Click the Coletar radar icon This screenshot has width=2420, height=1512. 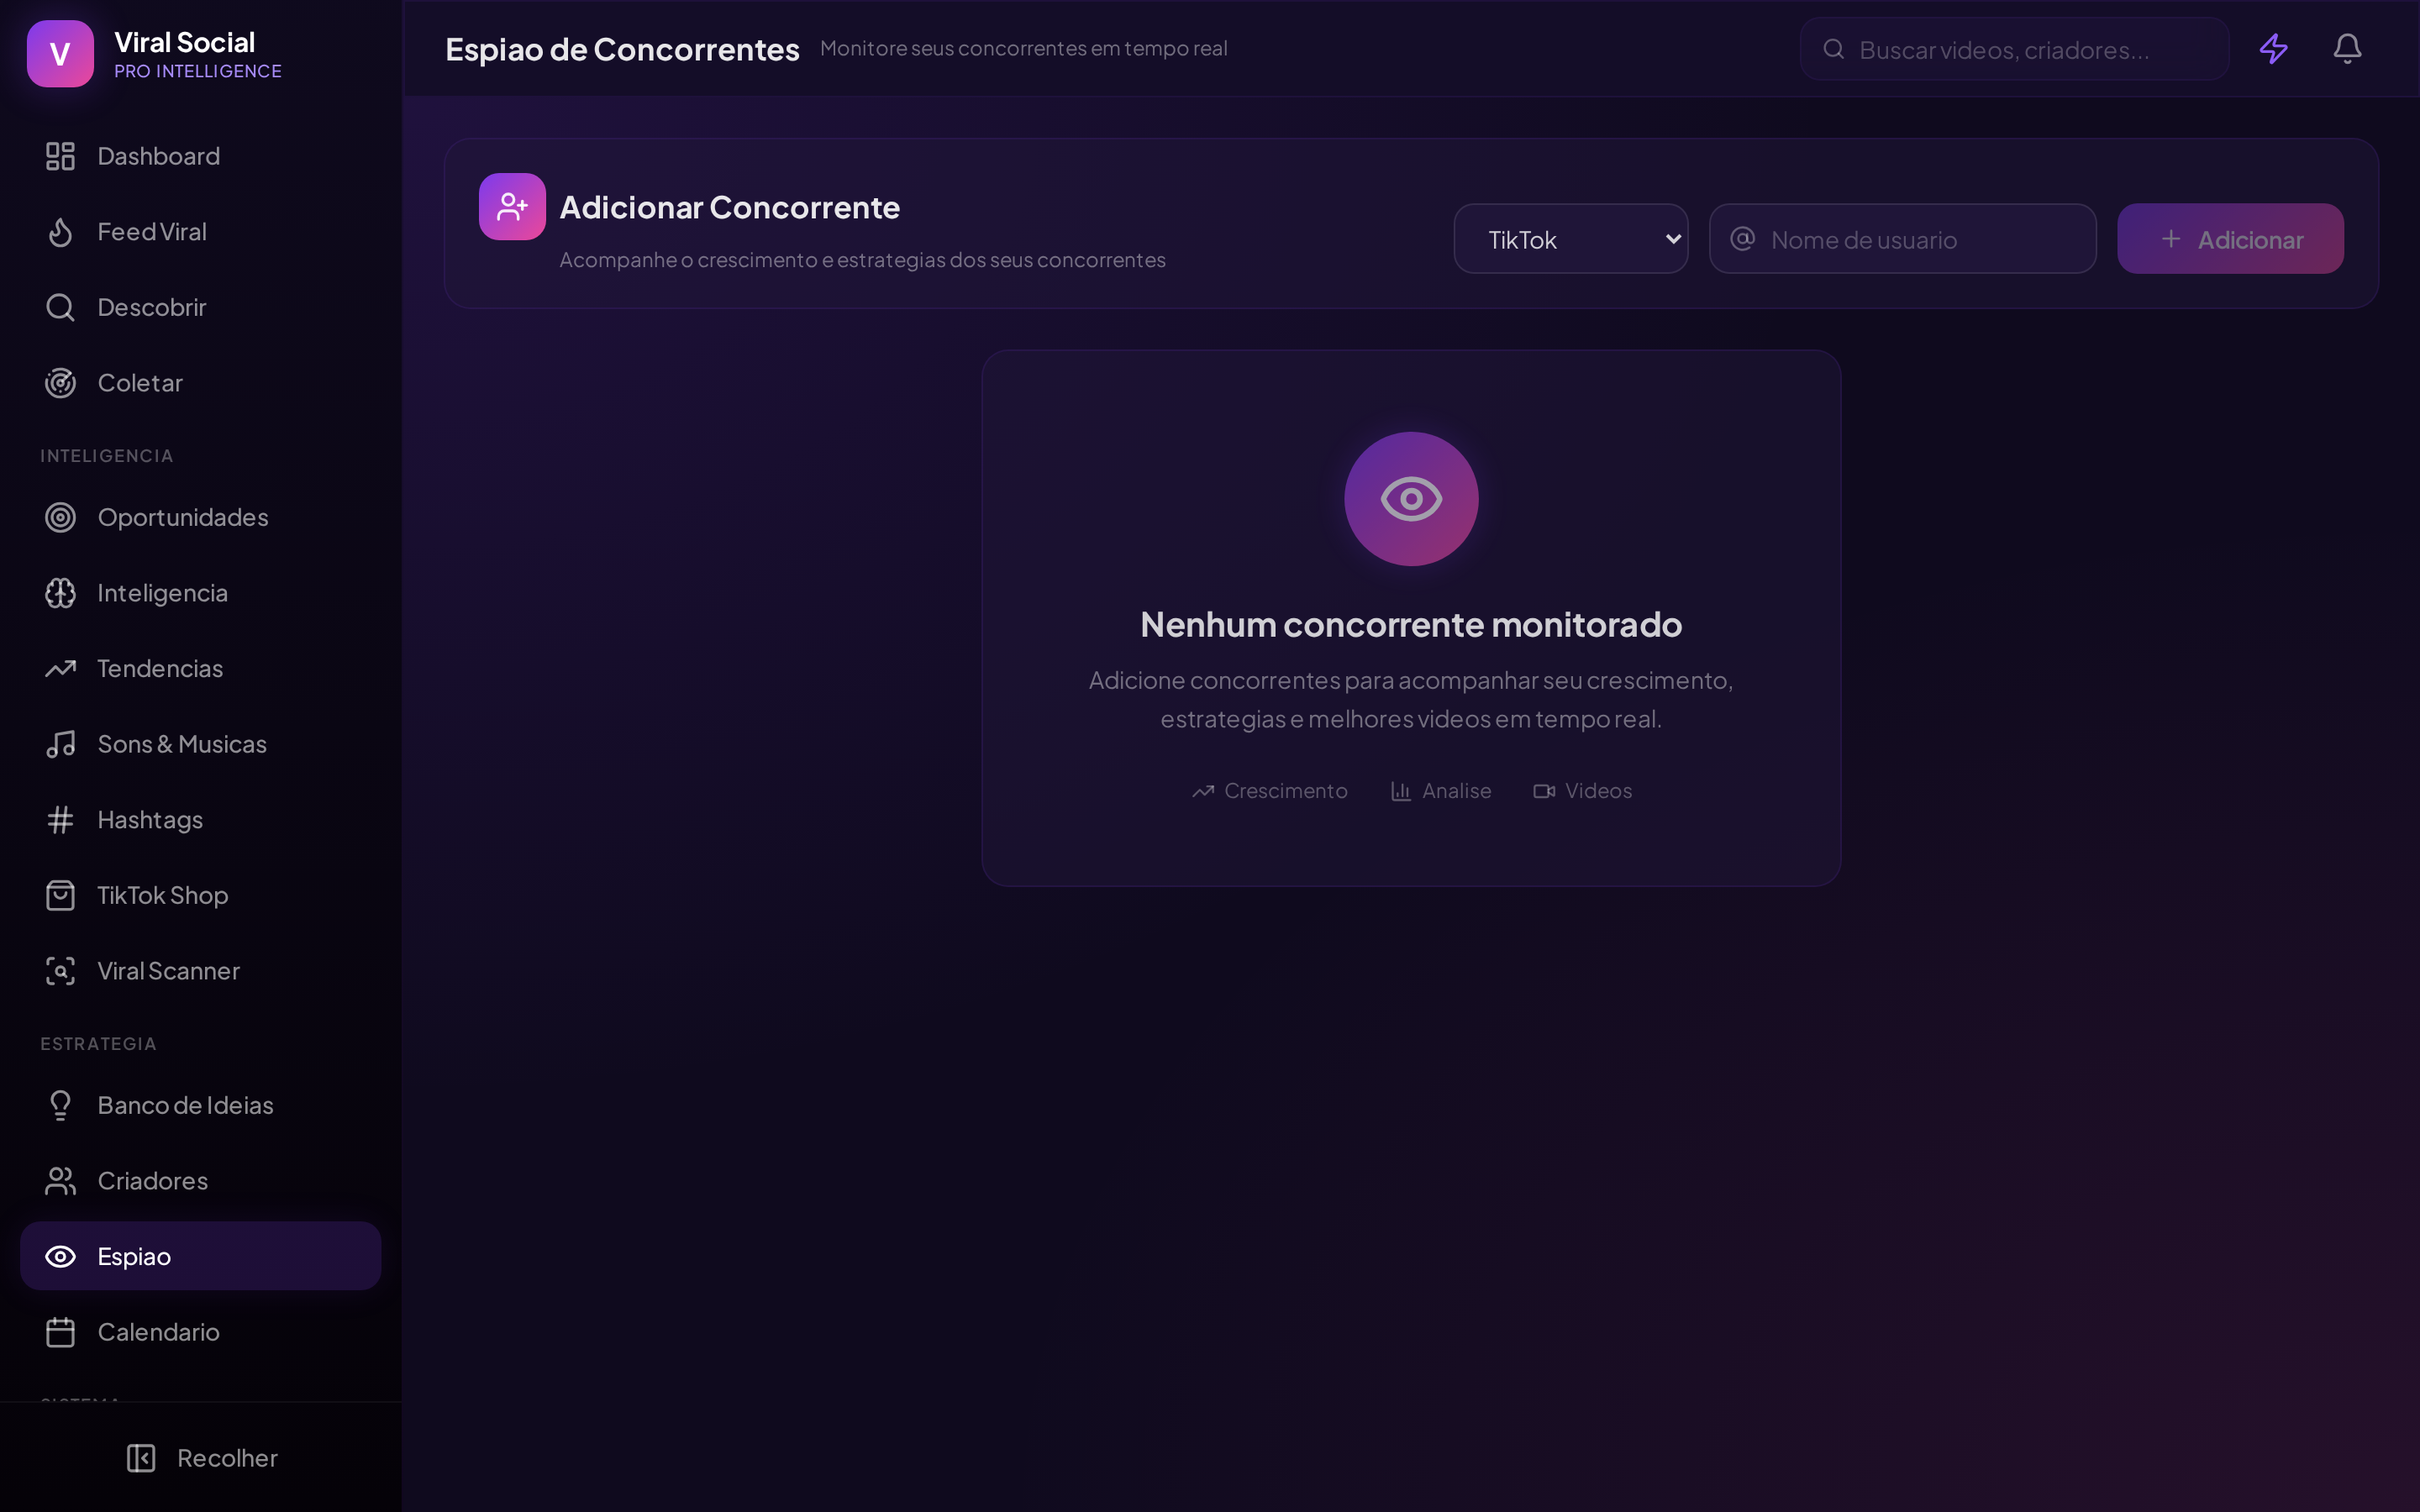[x=60, y=383]
